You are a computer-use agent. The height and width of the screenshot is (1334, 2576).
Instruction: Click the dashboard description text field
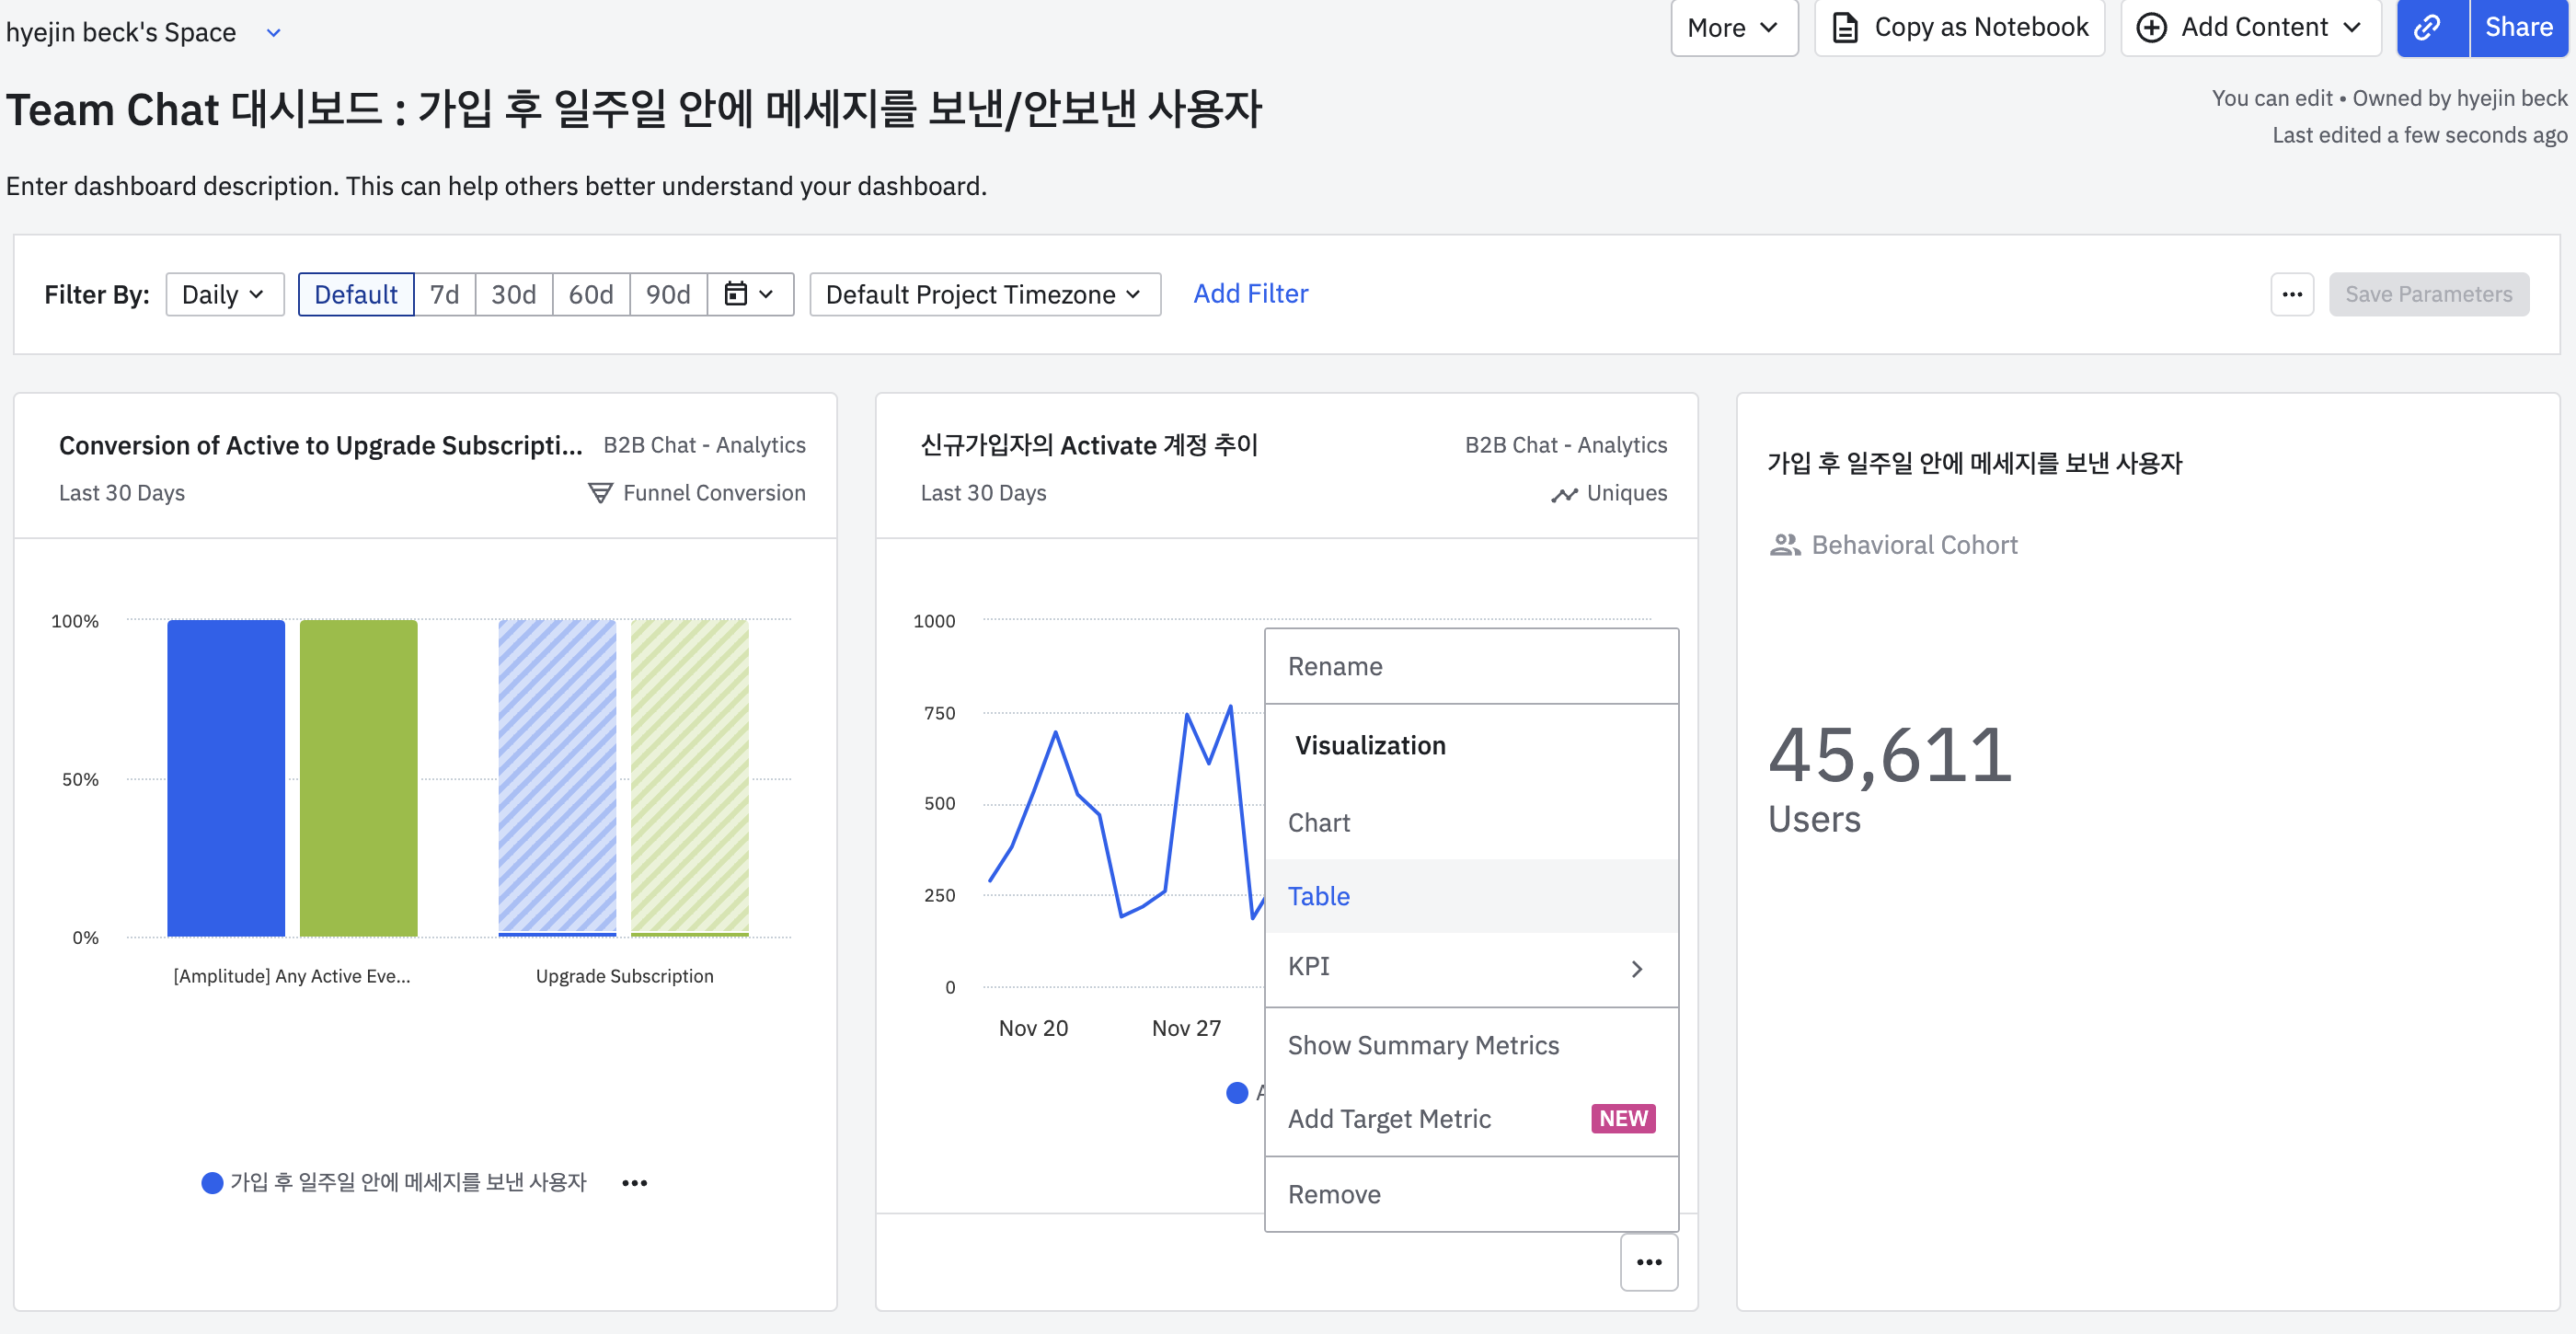(x=496, y=186)
